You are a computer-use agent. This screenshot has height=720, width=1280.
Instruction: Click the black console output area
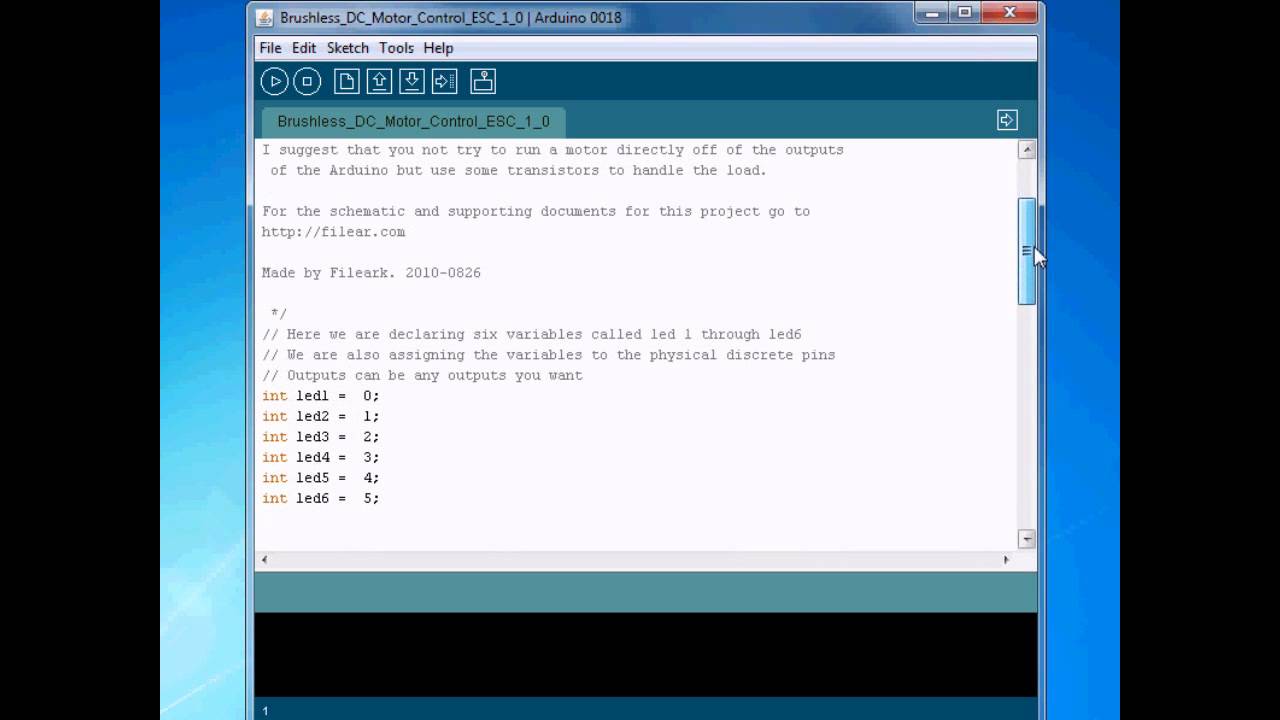click(646, 655)
